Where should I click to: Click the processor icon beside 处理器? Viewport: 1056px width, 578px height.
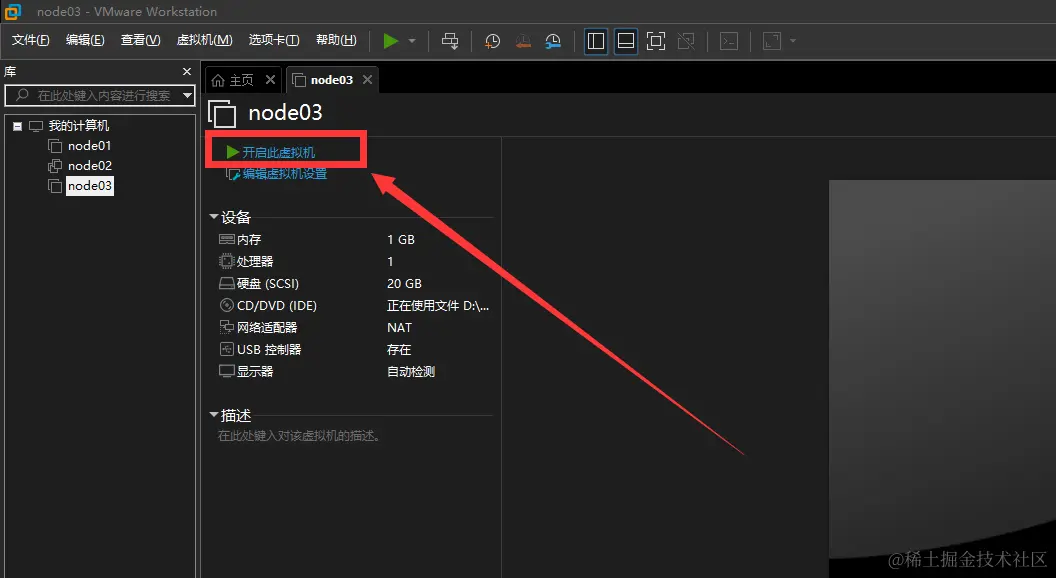227,261
